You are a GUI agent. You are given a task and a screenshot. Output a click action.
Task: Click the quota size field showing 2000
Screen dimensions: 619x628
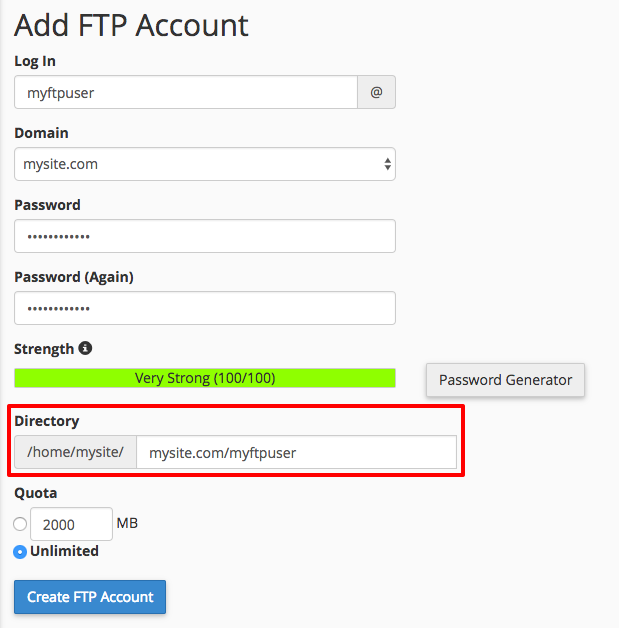pos(71,523)
